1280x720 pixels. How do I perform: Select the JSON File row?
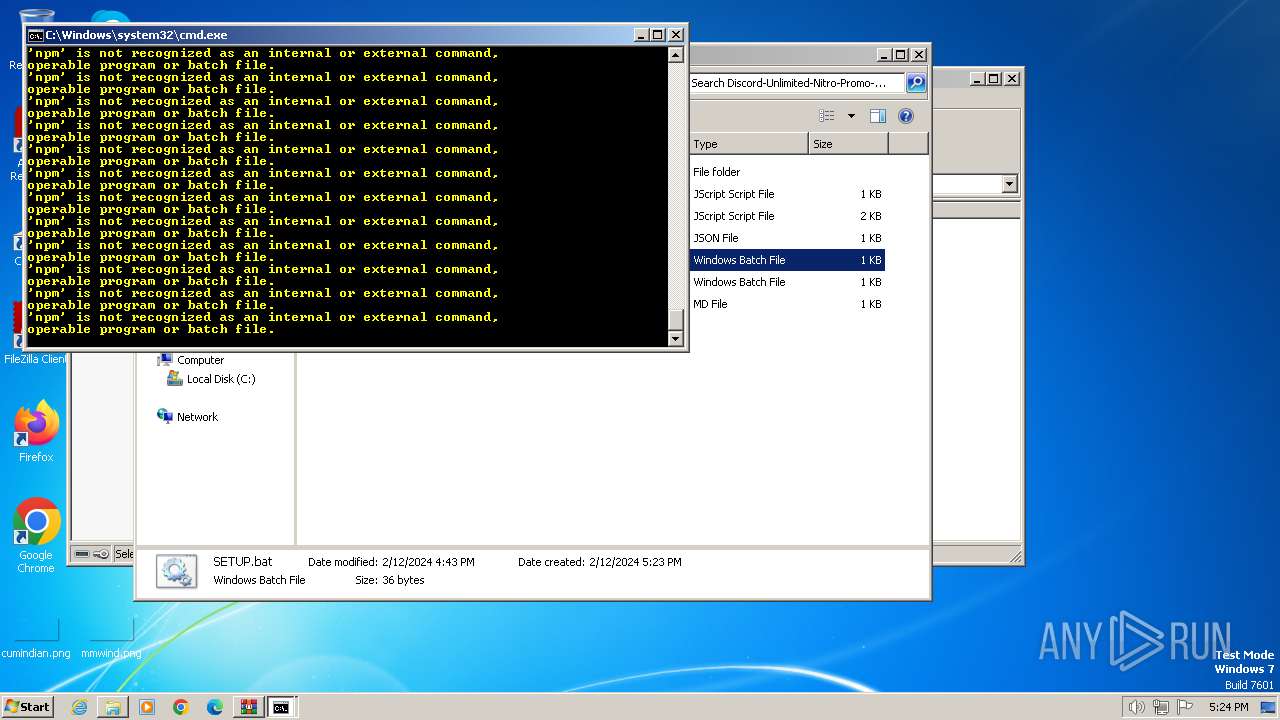(x=787, y=238)
